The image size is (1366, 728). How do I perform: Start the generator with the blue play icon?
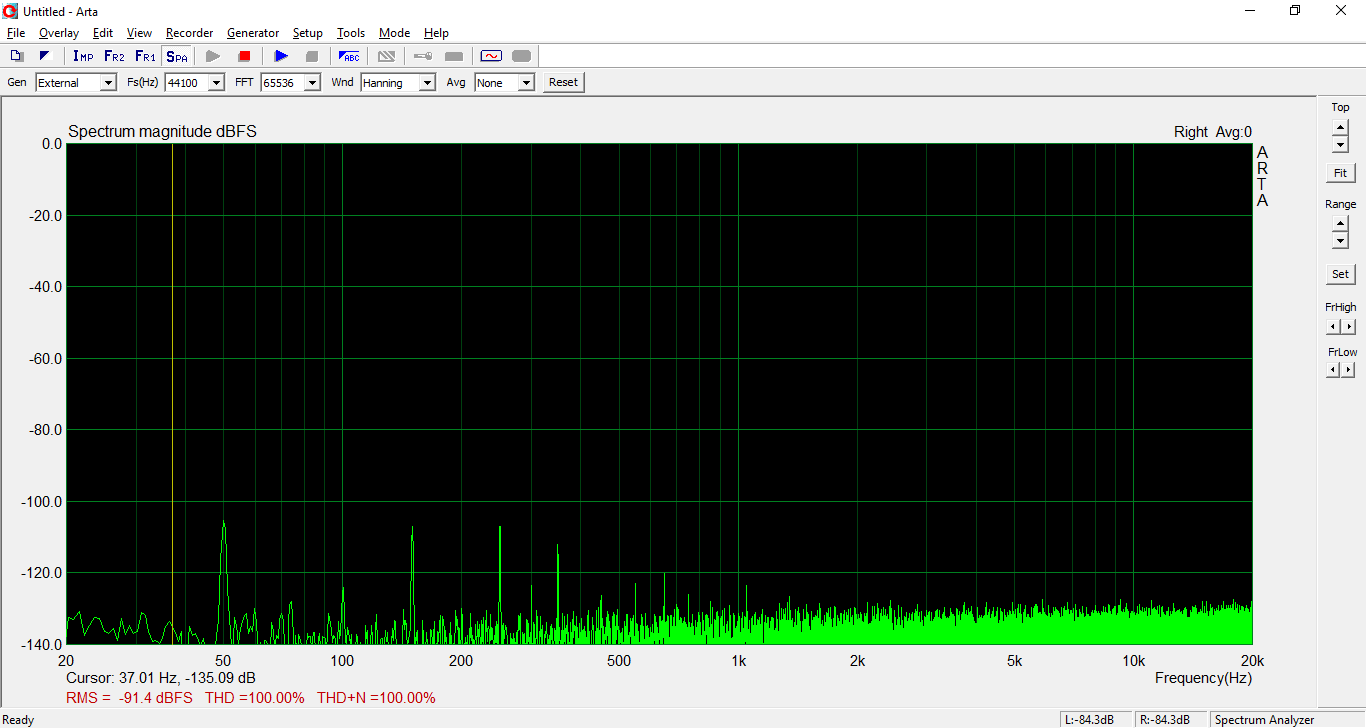click(x=281, y=56)
